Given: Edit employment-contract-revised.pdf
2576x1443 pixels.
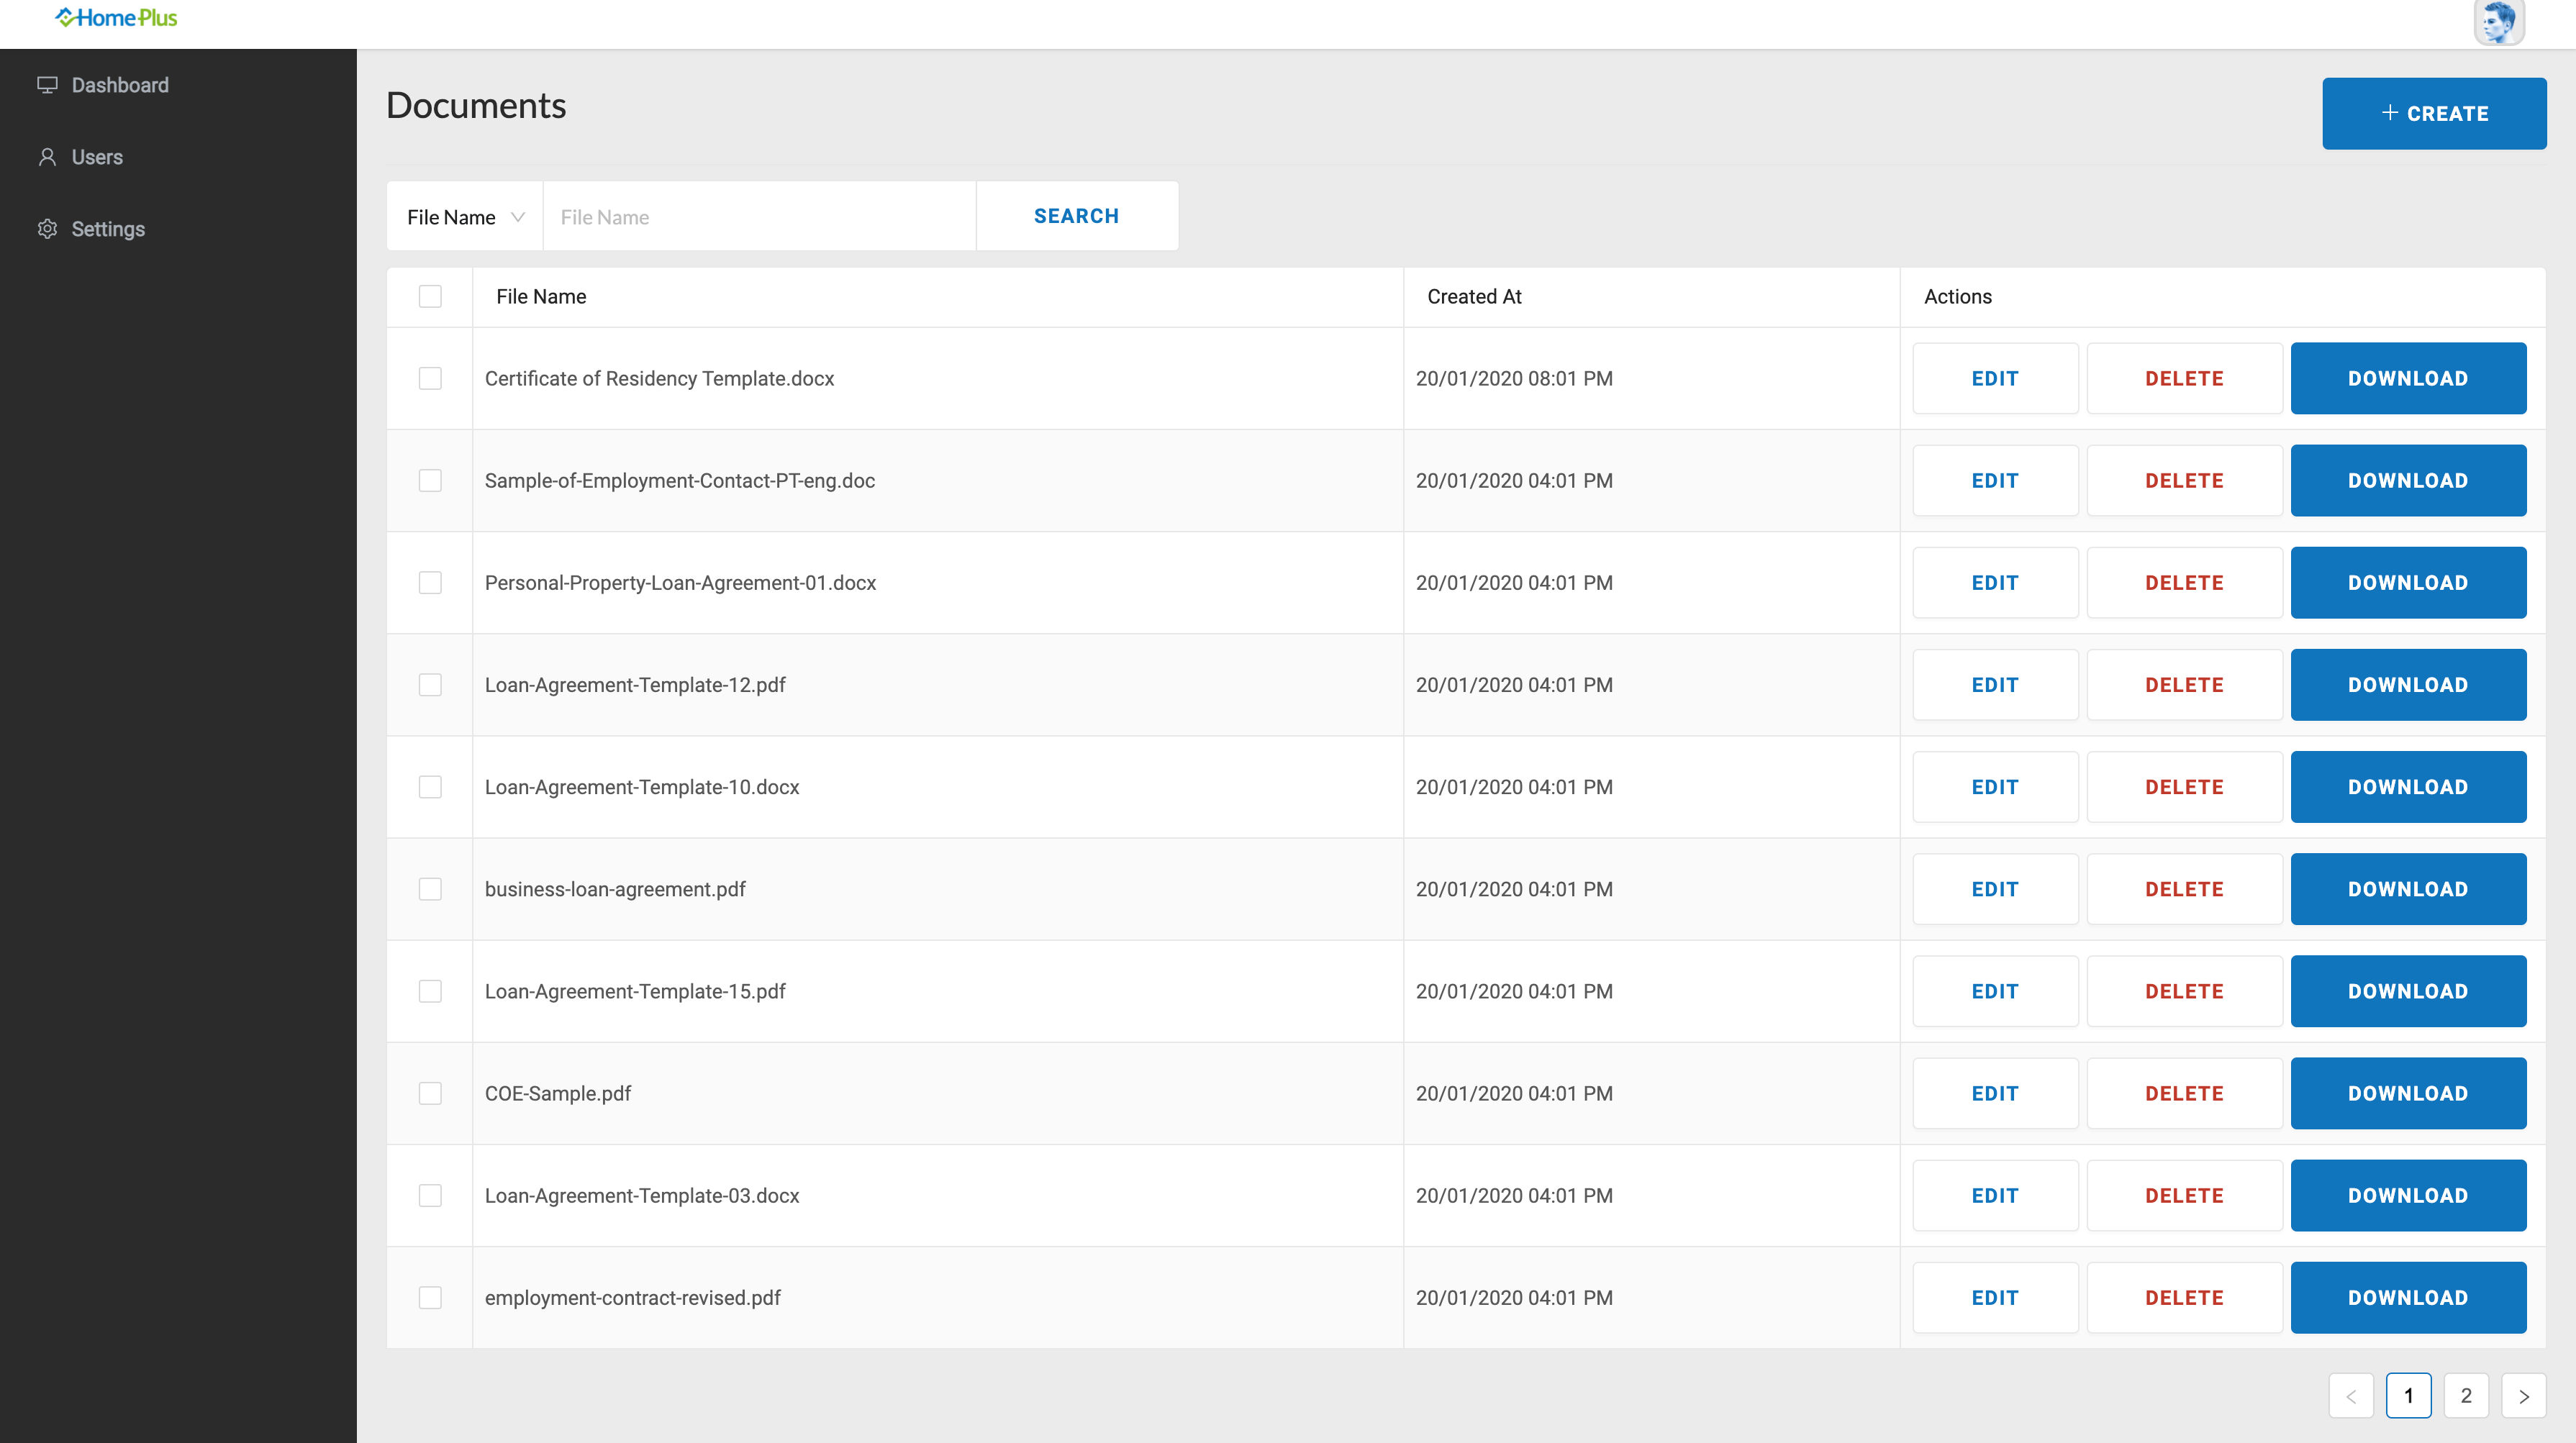Looking at the screenshot, I should pyautogui.click(x=1995, y=1297).
